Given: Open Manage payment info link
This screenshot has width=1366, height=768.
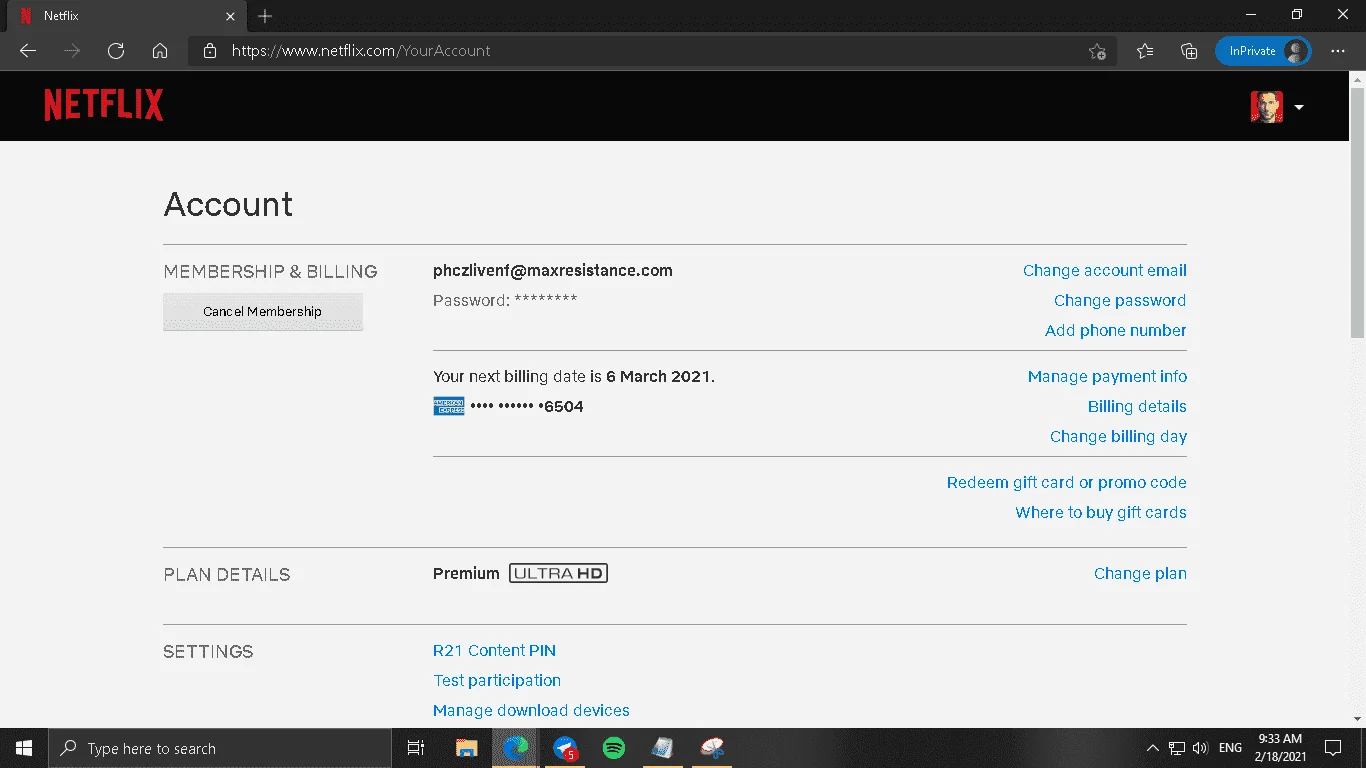Looking at the screenshot, I should click(x=1107, y=376).
